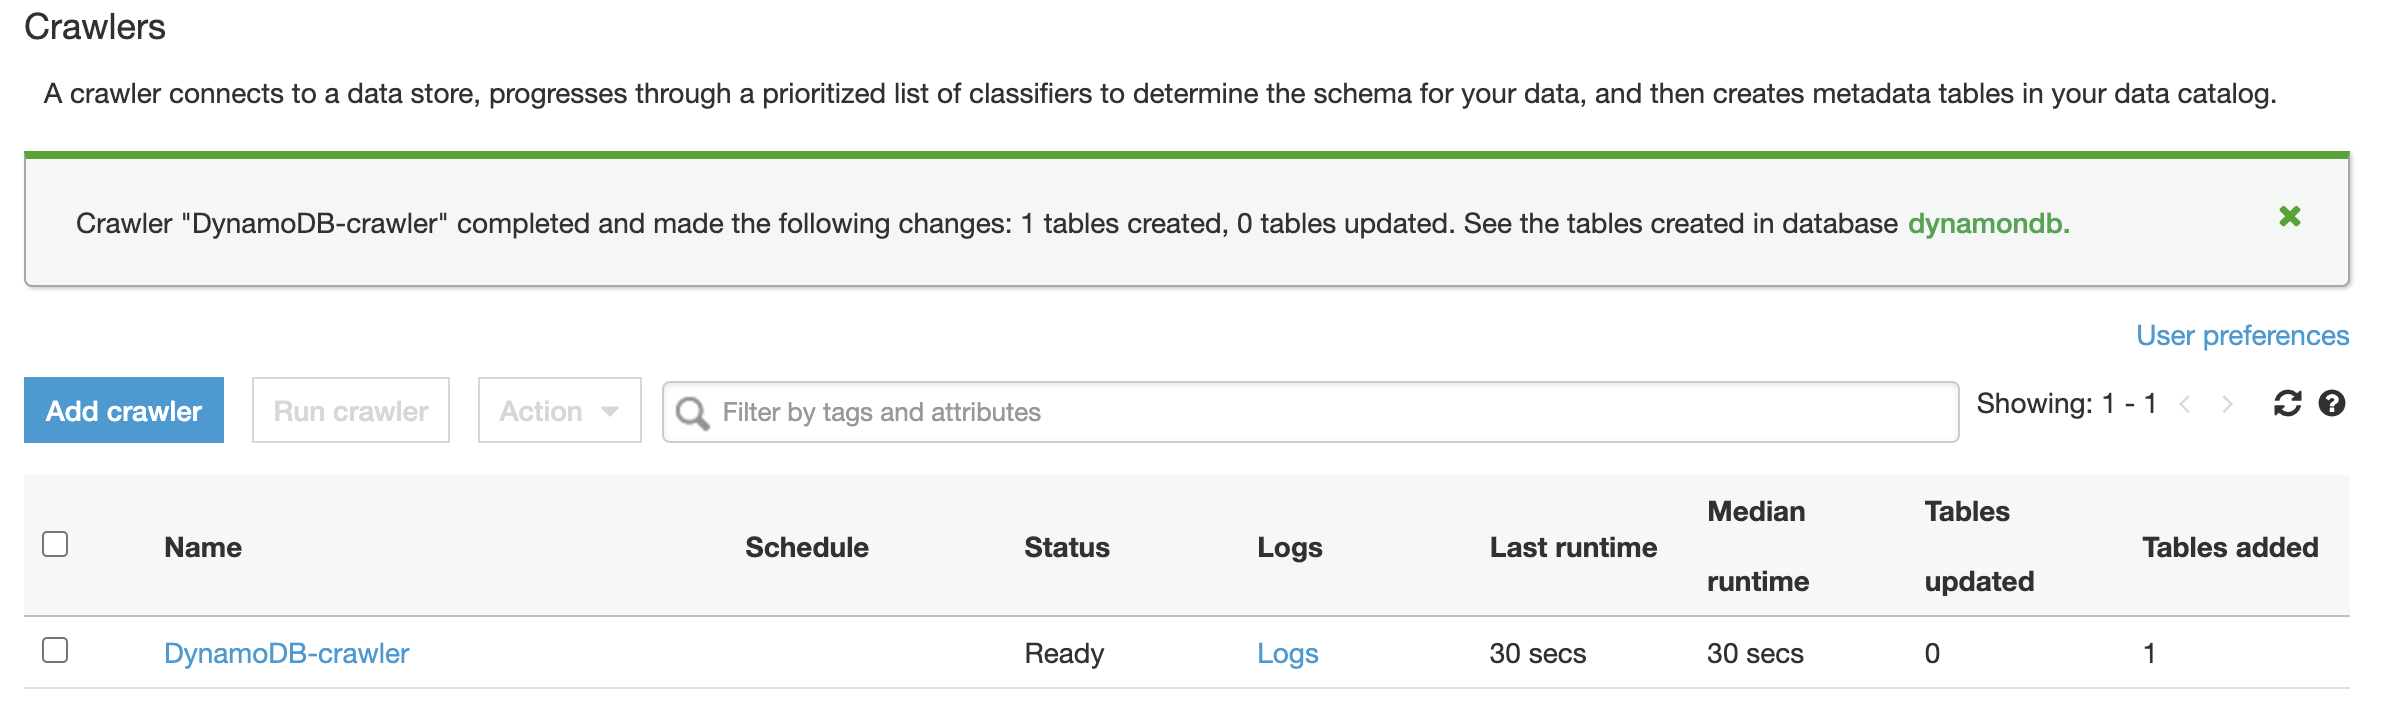Open the help question mark icon
Image resolution: width=2383 pixels, height=728 pixels.
(x=2331, y=403)
